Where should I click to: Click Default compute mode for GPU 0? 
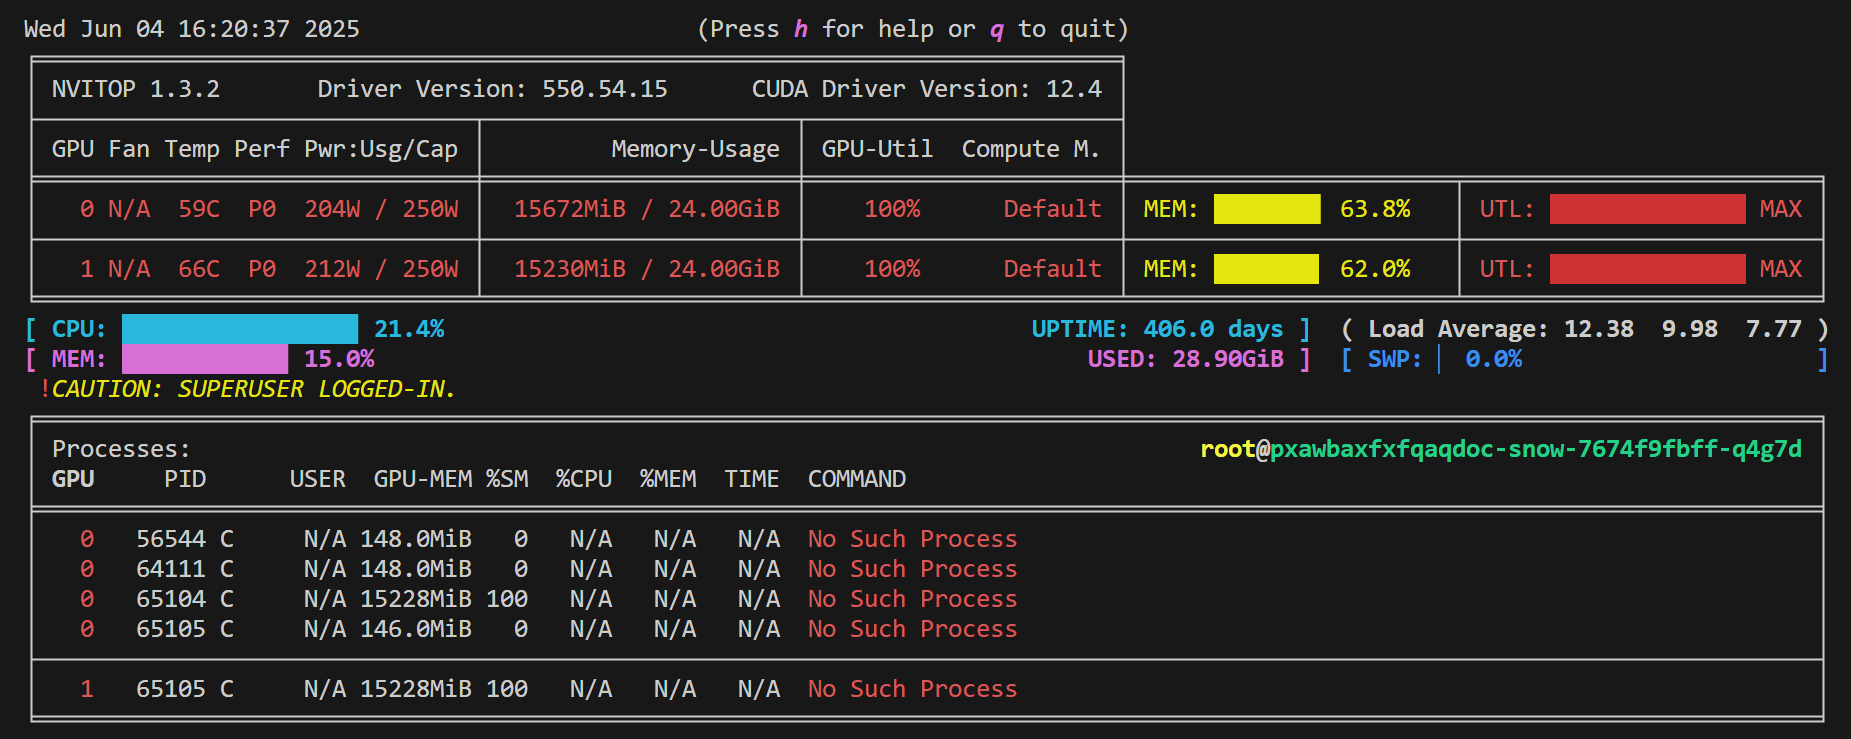click(x=1053, y=209)
